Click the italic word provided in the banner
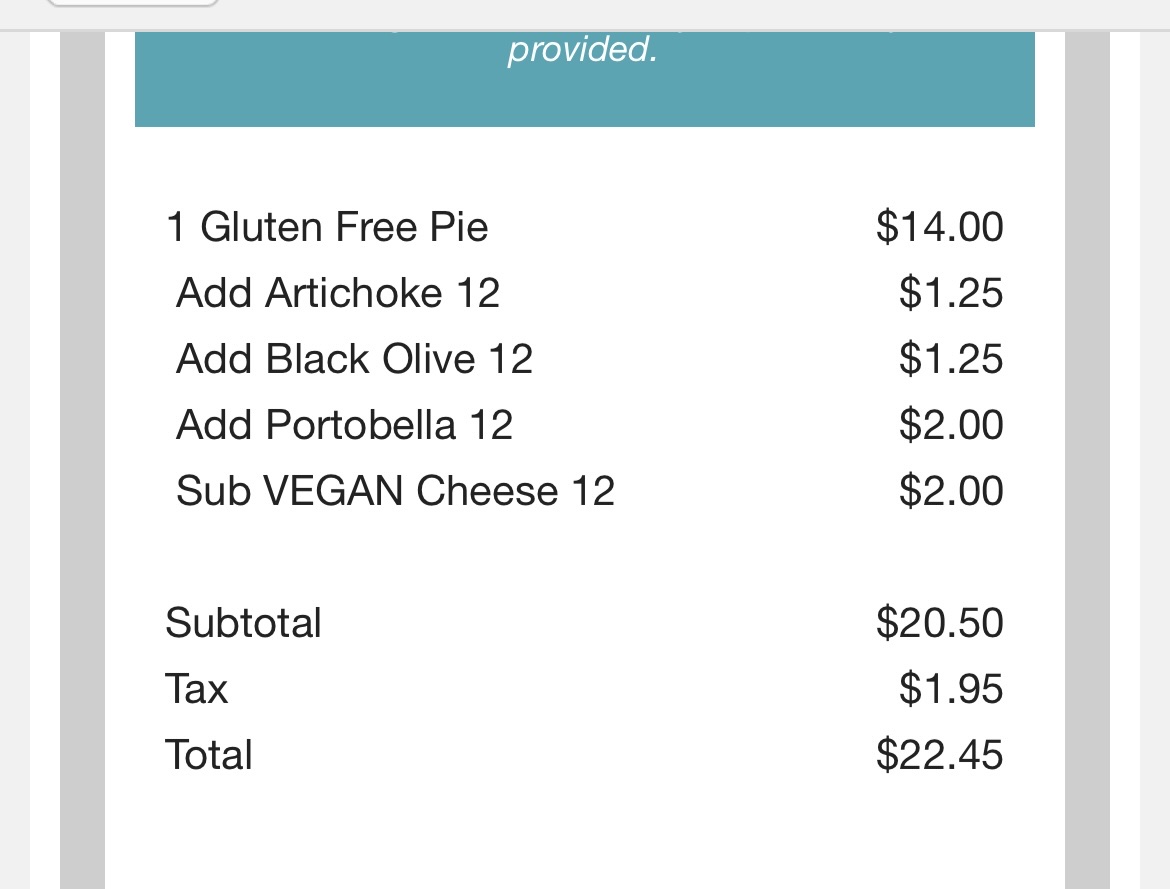 coord(582,49)
